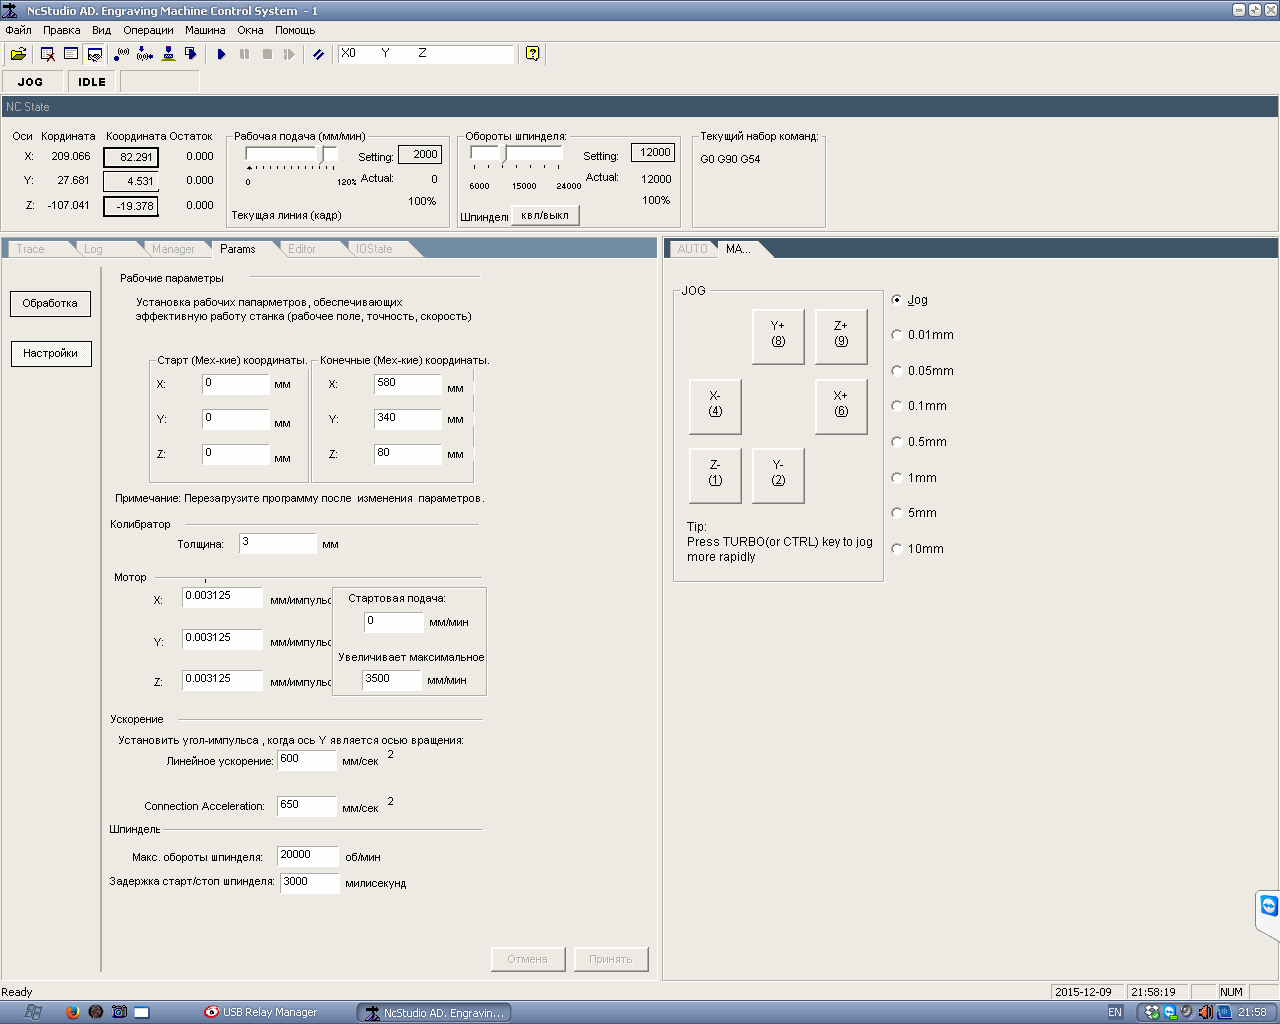Choose the 1mm step radio button
The width and height of the screenshot is (1280, 1024).
(x=897, y=478)
